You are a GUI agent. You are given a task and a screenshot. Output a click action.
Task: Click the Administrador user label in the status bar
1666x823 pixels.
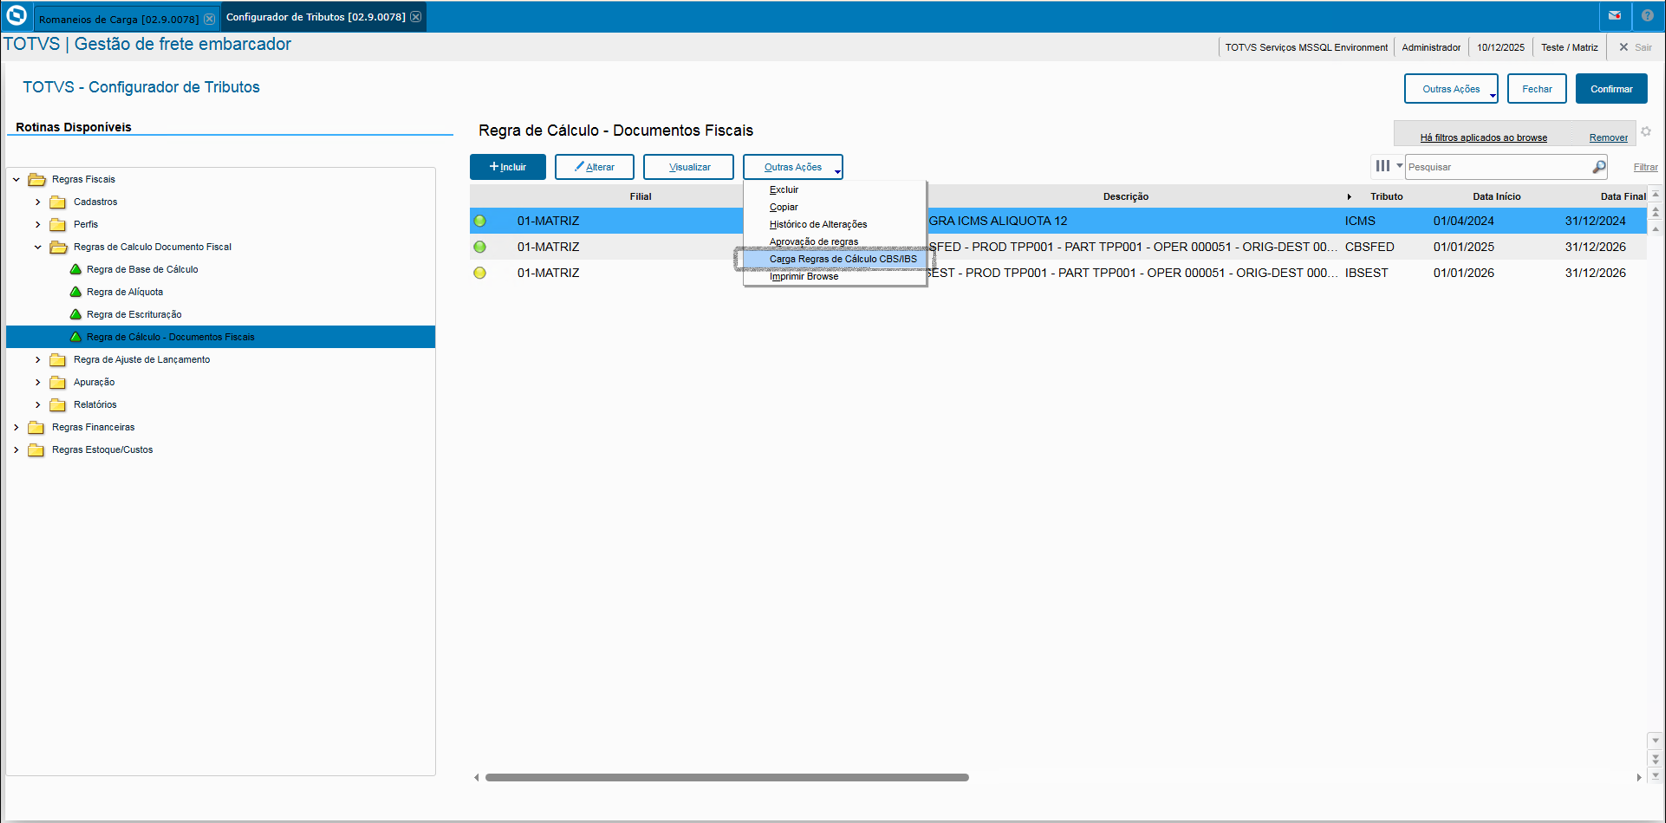click(1431, 47)
